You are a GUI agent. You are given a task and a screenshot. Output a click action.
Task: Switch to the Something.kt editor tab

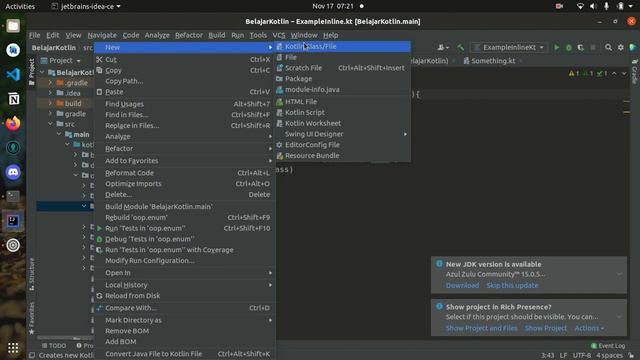[x=493, y=61]
